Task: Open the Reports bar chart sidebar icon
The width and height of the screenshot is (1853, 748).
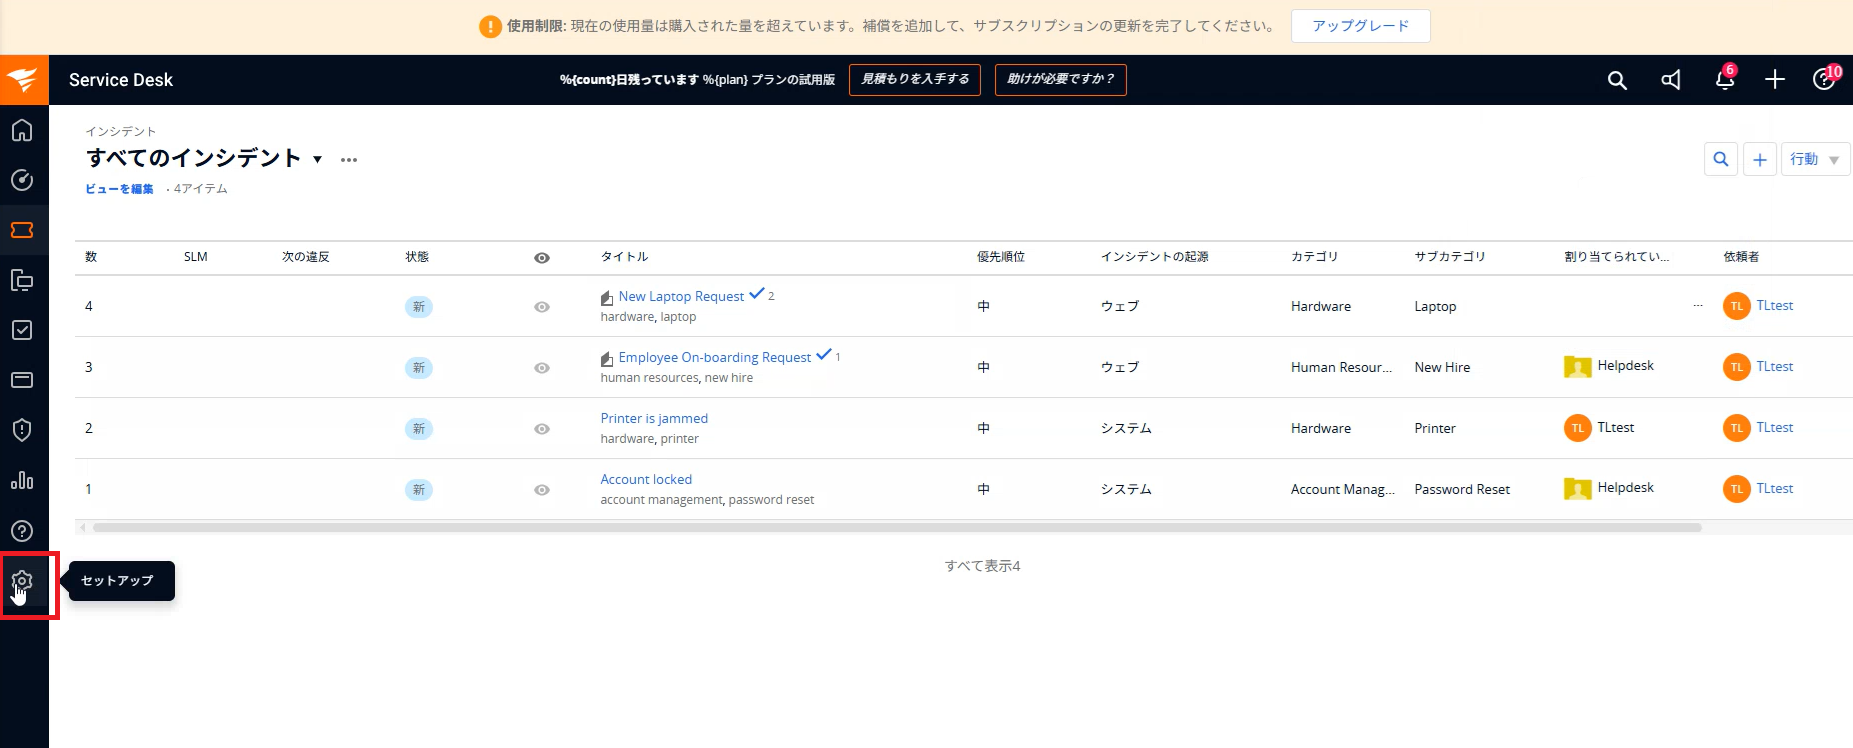Action: coord(22,480)
